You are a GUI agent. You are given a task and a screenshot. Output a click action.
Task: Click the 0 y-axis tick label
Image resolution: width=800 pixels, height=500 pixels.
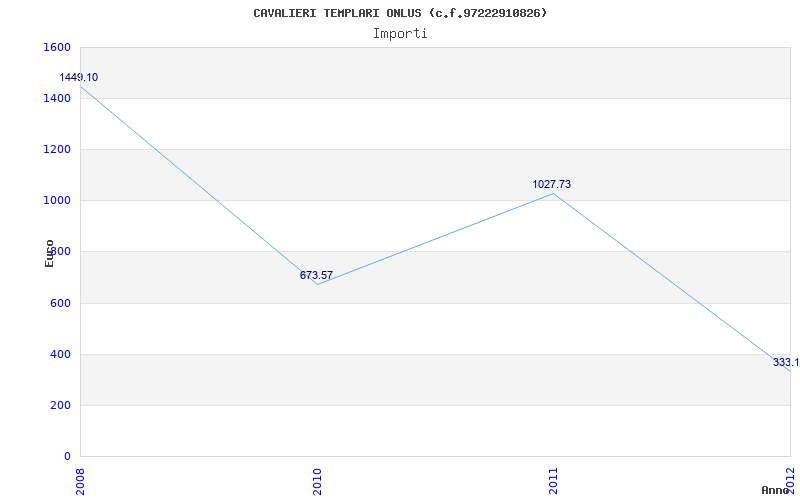[x=67, y=457]
